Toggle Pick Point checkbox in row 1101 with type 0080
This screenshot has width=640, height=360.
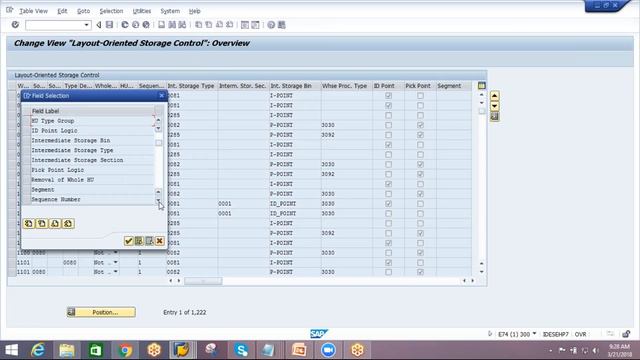(x=420, y=262)
